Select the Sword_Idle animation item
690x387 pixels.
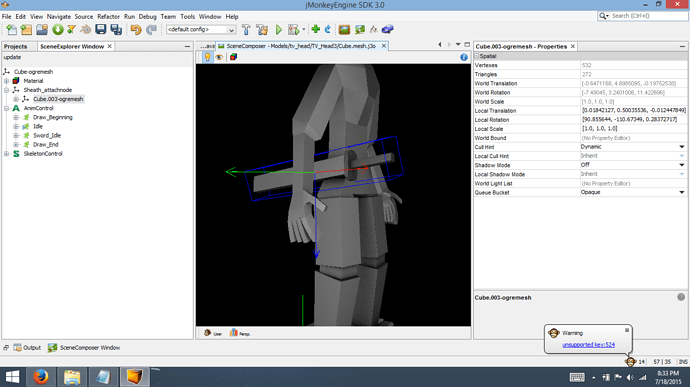(47, 136)
